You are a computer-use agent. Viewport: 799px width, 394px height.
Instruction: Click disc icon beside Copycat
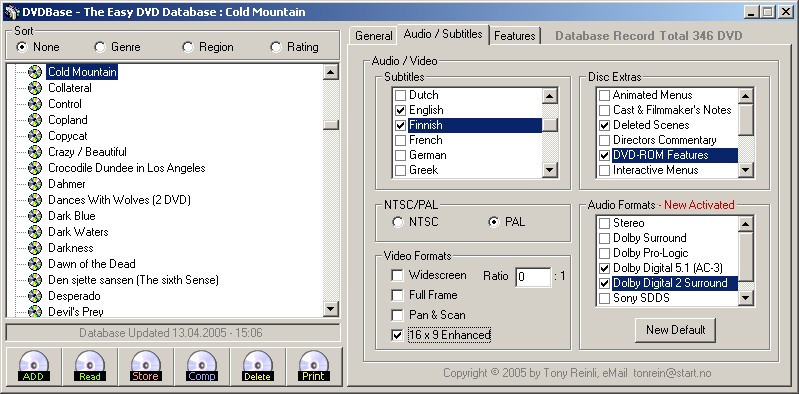35,136
